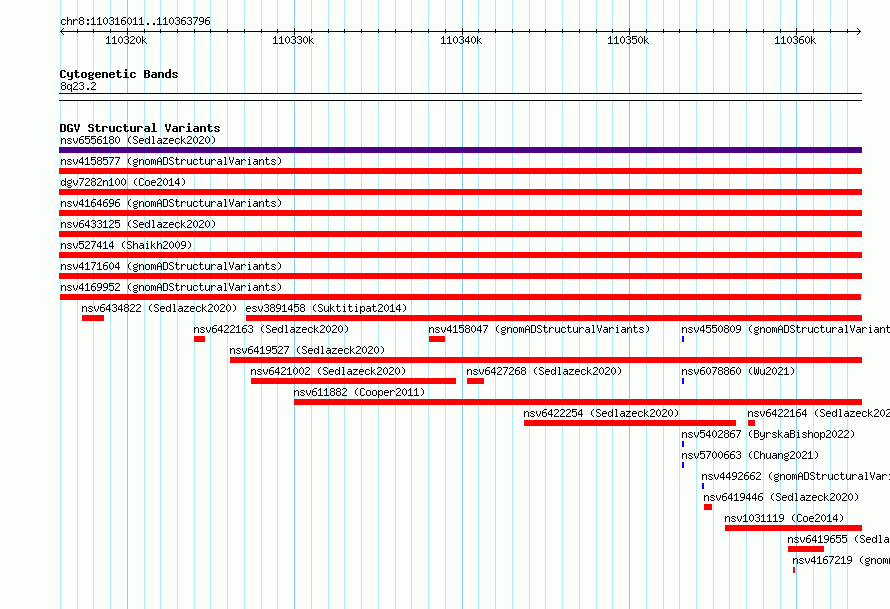The width and height of the screenshot is (890, 609).
Task: Open nsv4550809 variant label
Action: click(786, 329)
